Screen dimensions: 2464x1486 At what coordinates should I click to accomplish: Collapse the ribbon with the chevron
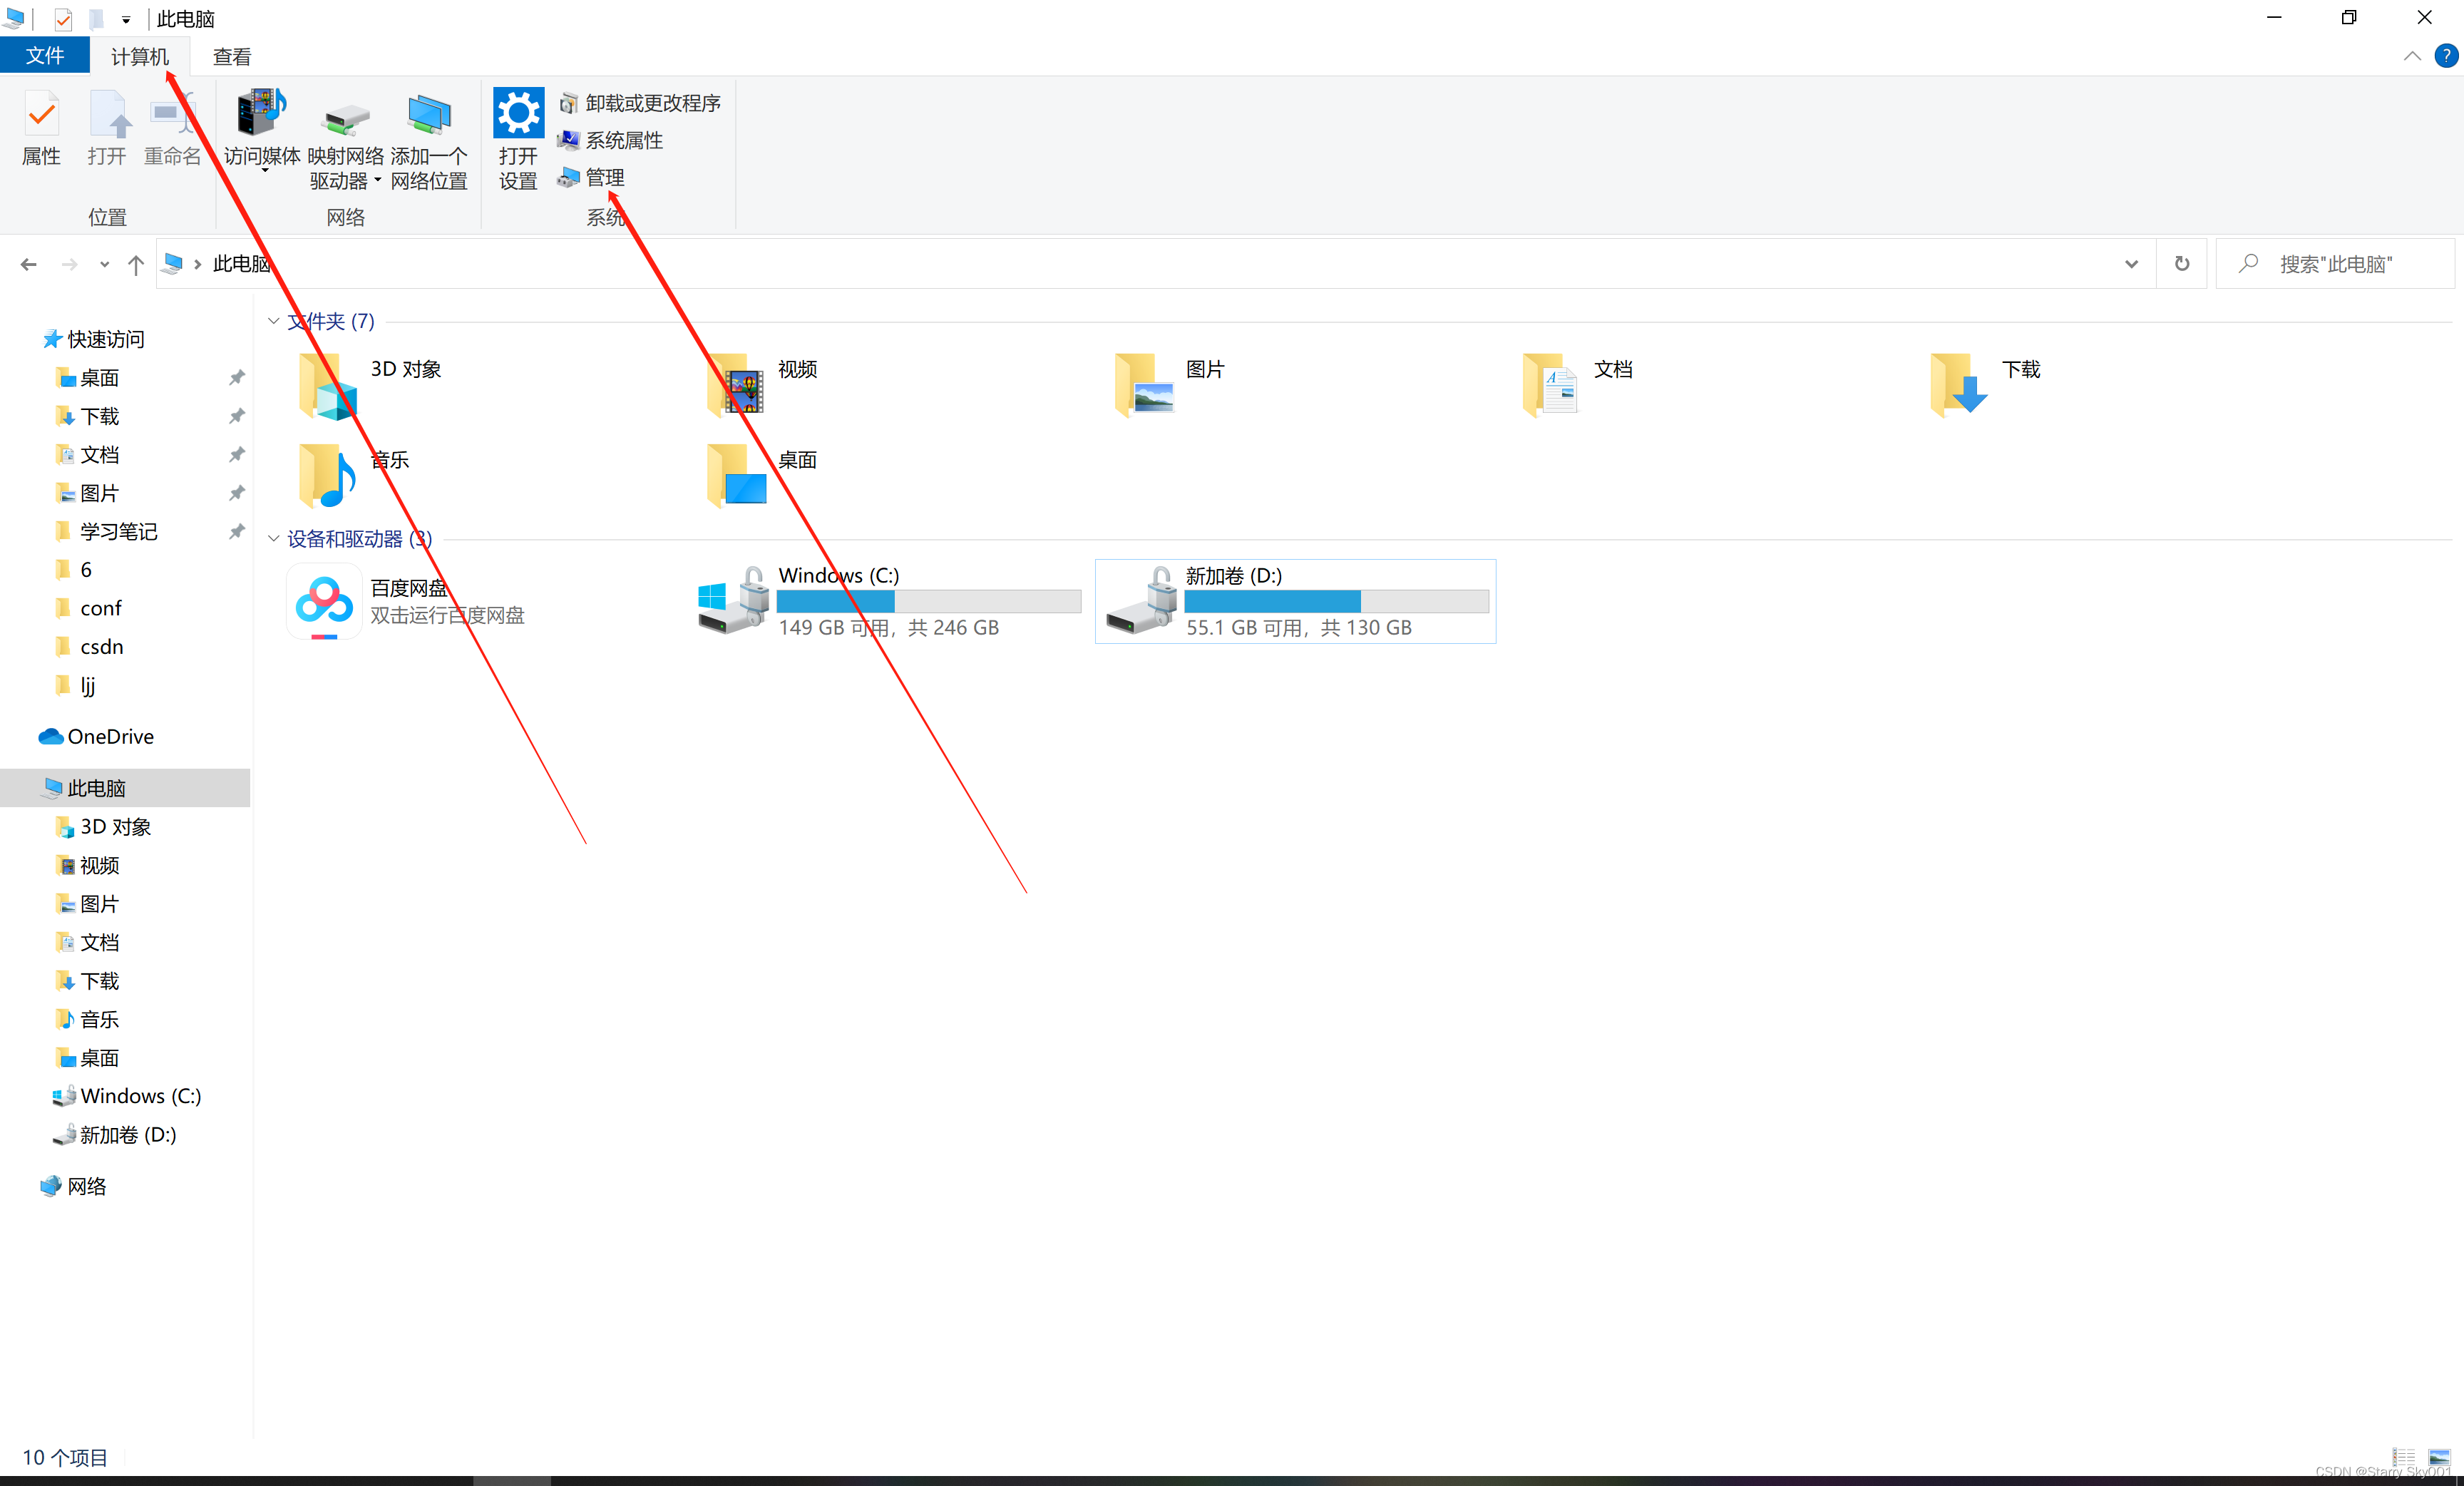pyautogui.click(x=2411, y=57)
